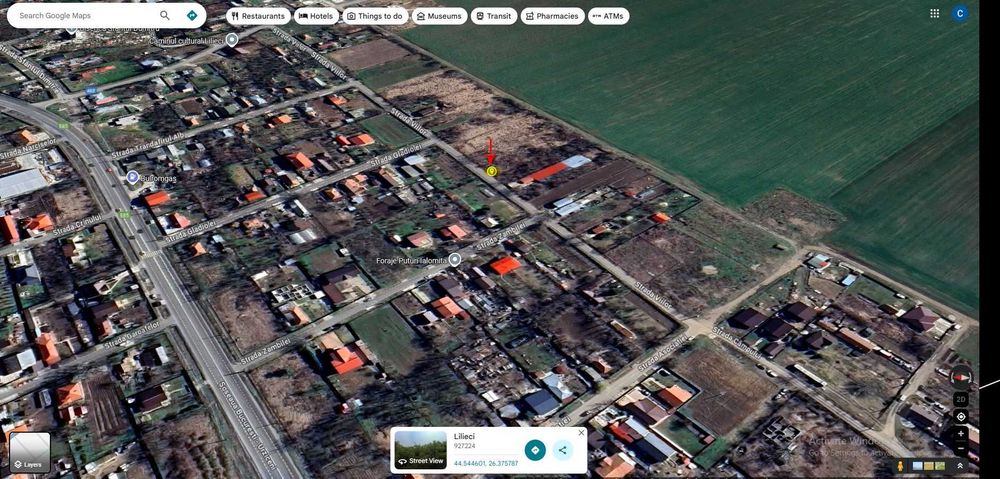This screenshot has width=1000, height=479.
Task: Switch the map to 2D view
Action: [961, 399]
